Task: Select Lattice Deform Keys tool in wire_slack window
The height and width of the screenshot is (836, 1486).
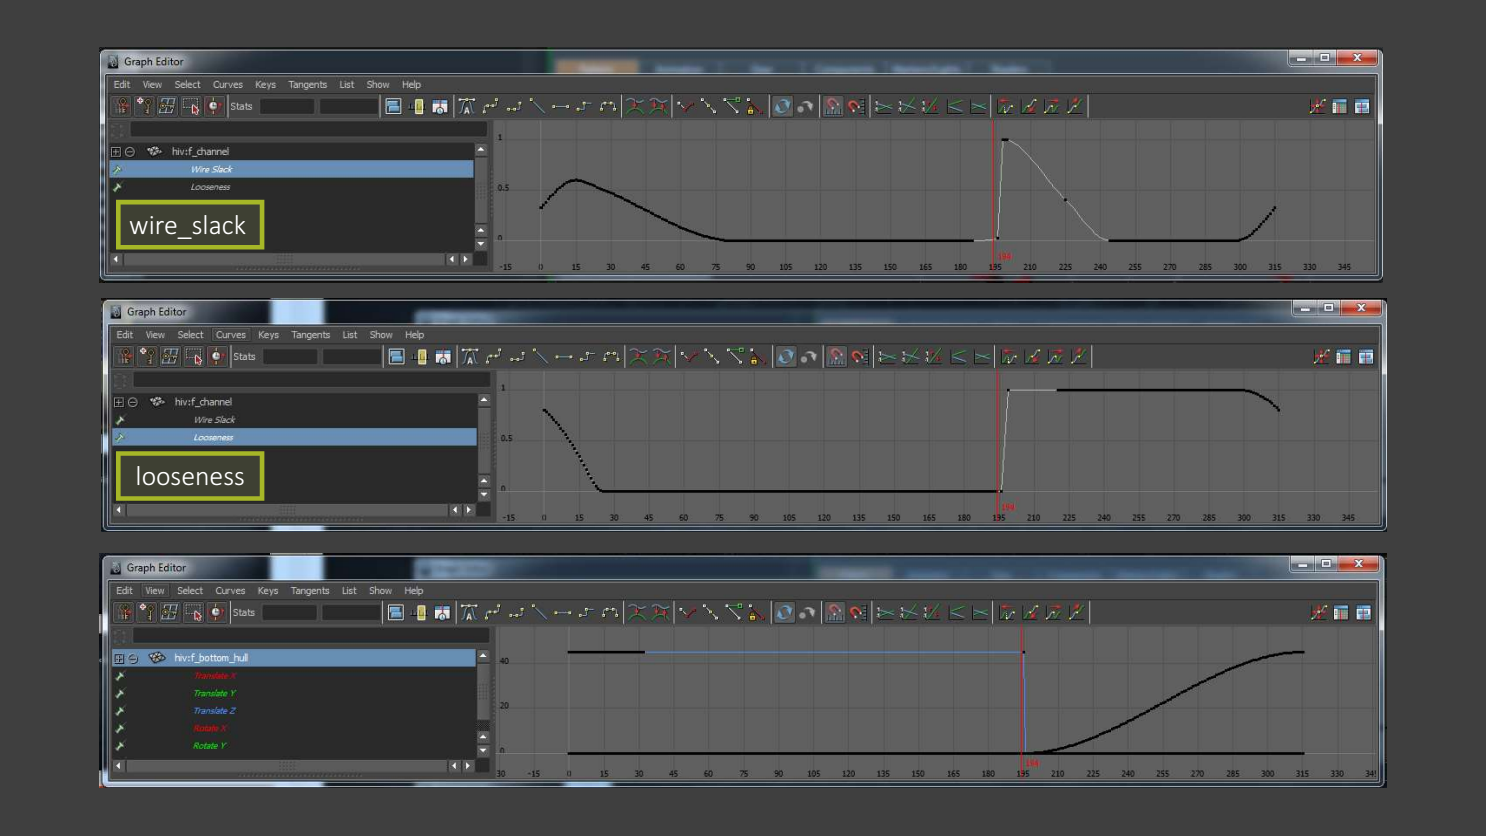Action: coord(168,106)
